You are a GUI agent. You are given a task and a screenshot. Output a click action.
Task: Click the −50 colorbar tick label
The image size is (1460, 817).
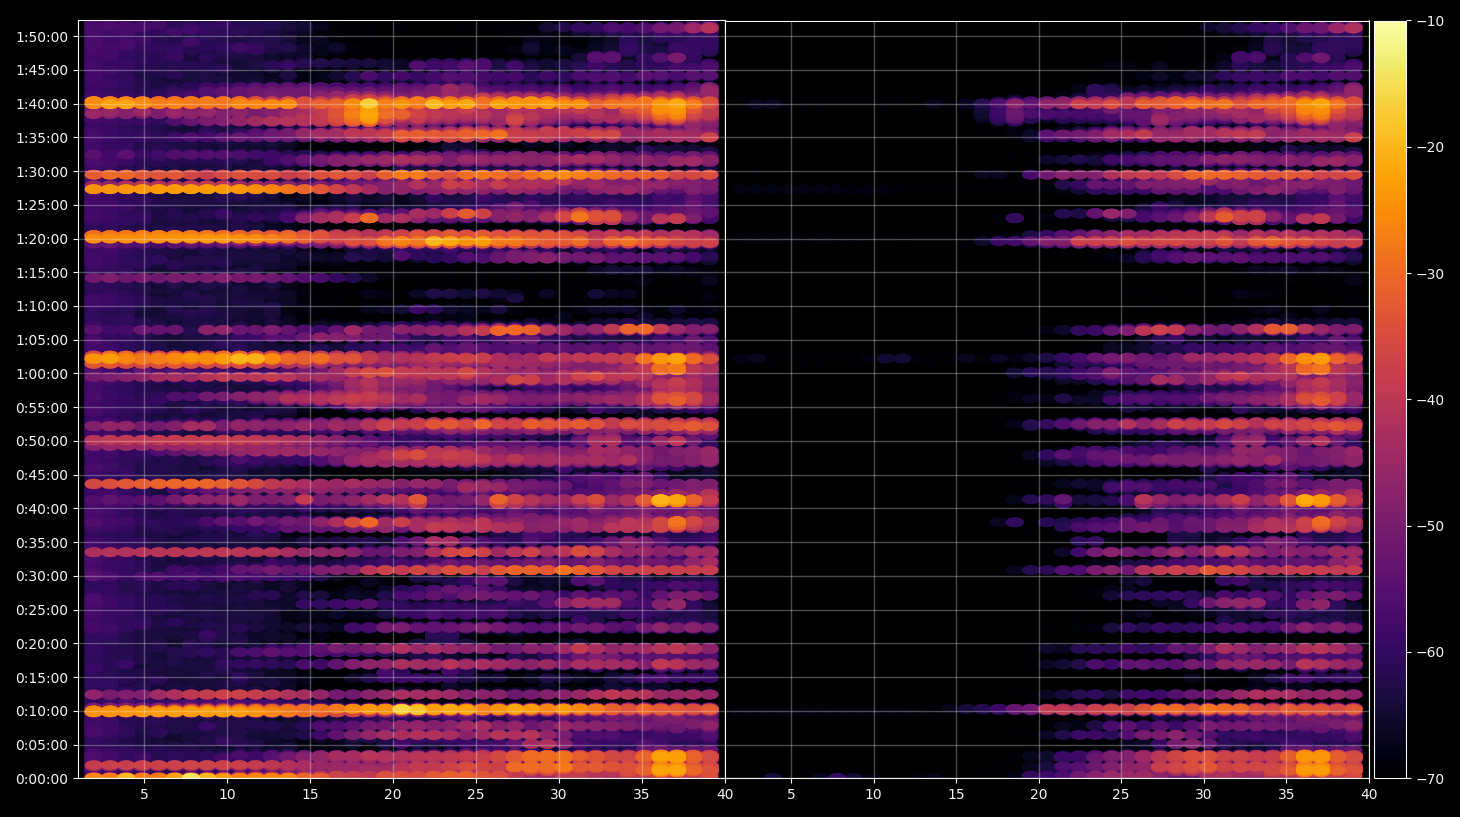(1430, 526)
